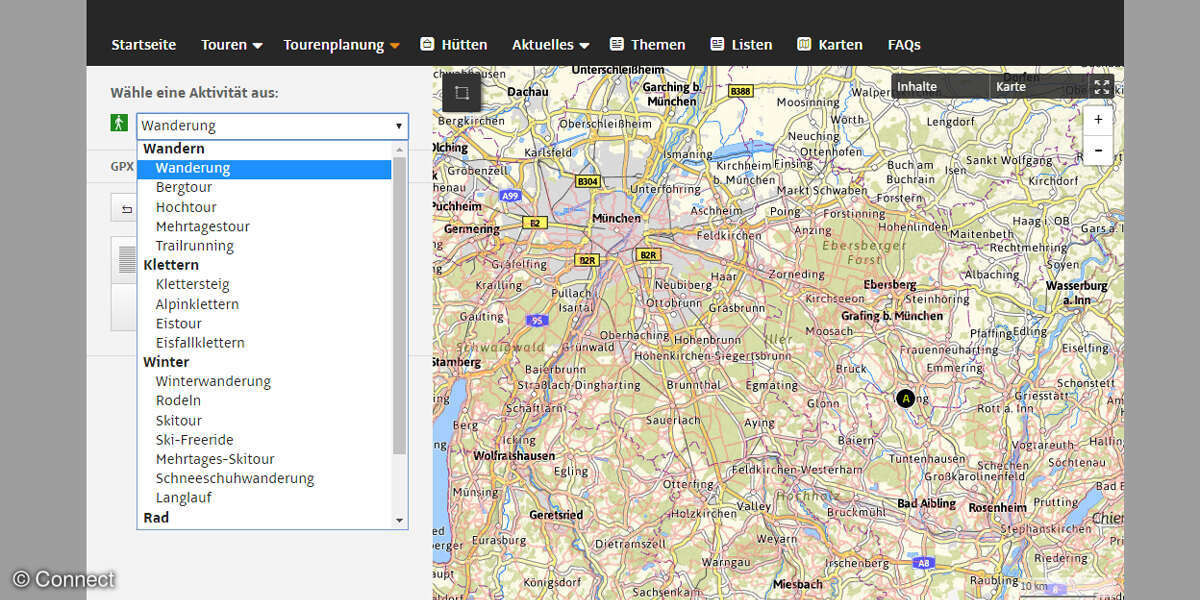Screen dimensions: 1200x600
Task: Select Alpinklettern as activity
Action: coord(265,304)
